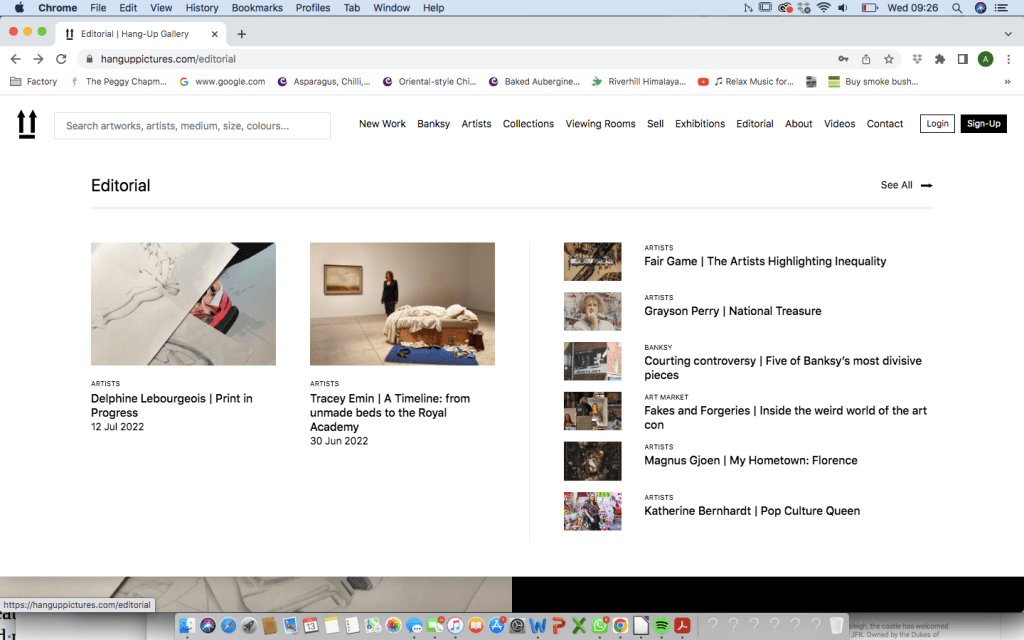Open a new tab with plus button

pos(241,34)
